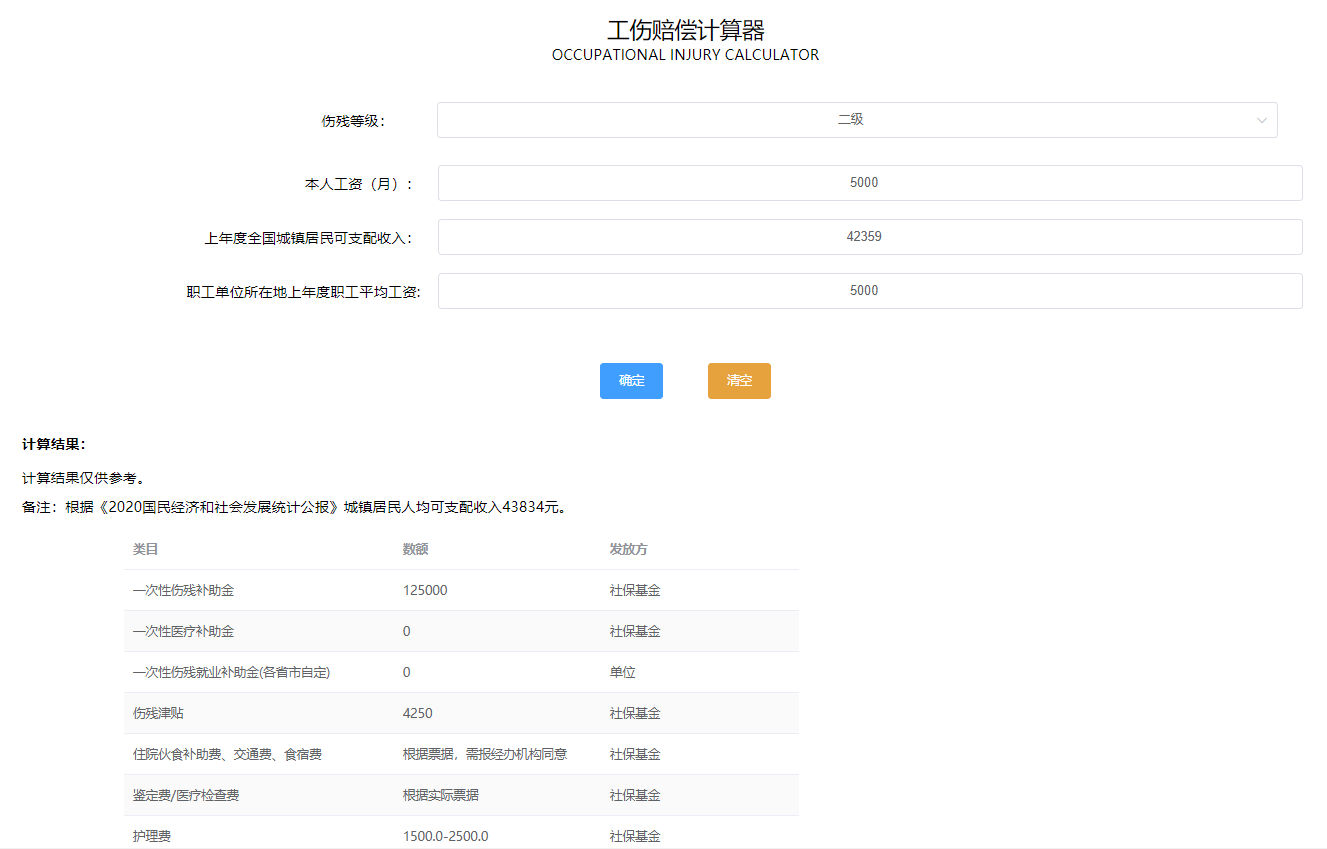This screenshot has width=1327, height=849.
Task: Click the 鉴定费/医疗检查费 row label
Action: point(185,795)
